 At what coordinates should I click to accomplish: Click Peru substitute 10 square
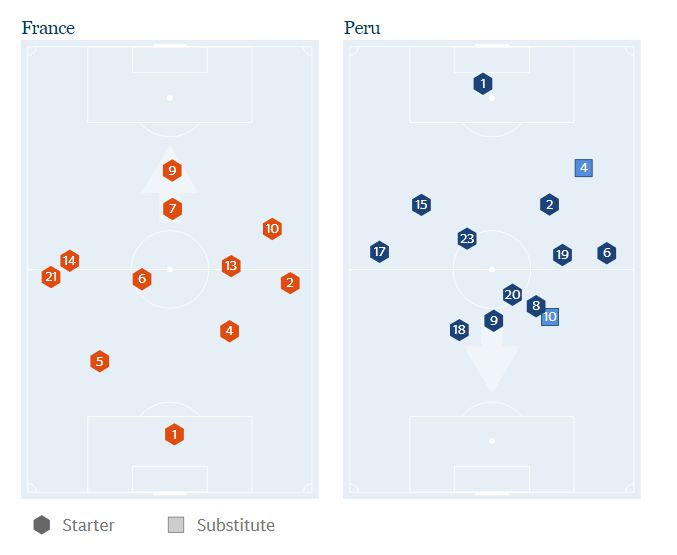(549, 317)
